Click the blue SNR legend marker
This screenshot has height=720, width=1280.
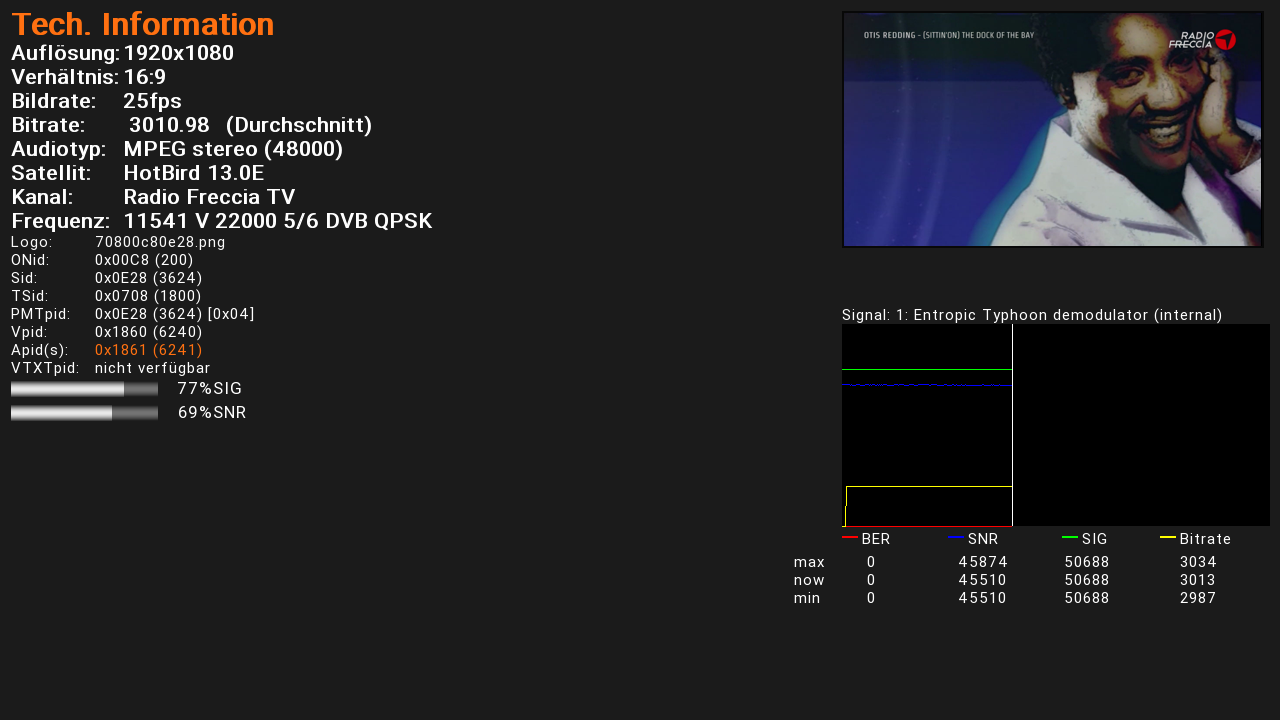[x=956, y=537]
